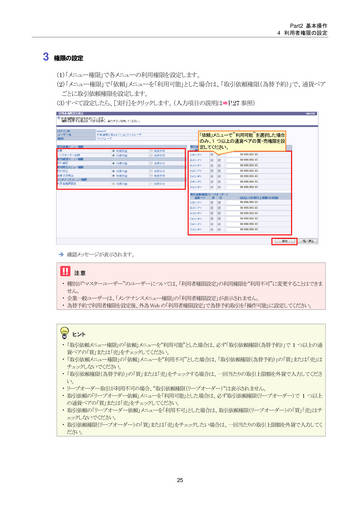Click the 取引依頼権限 leave-order table header

pos(240,194)
